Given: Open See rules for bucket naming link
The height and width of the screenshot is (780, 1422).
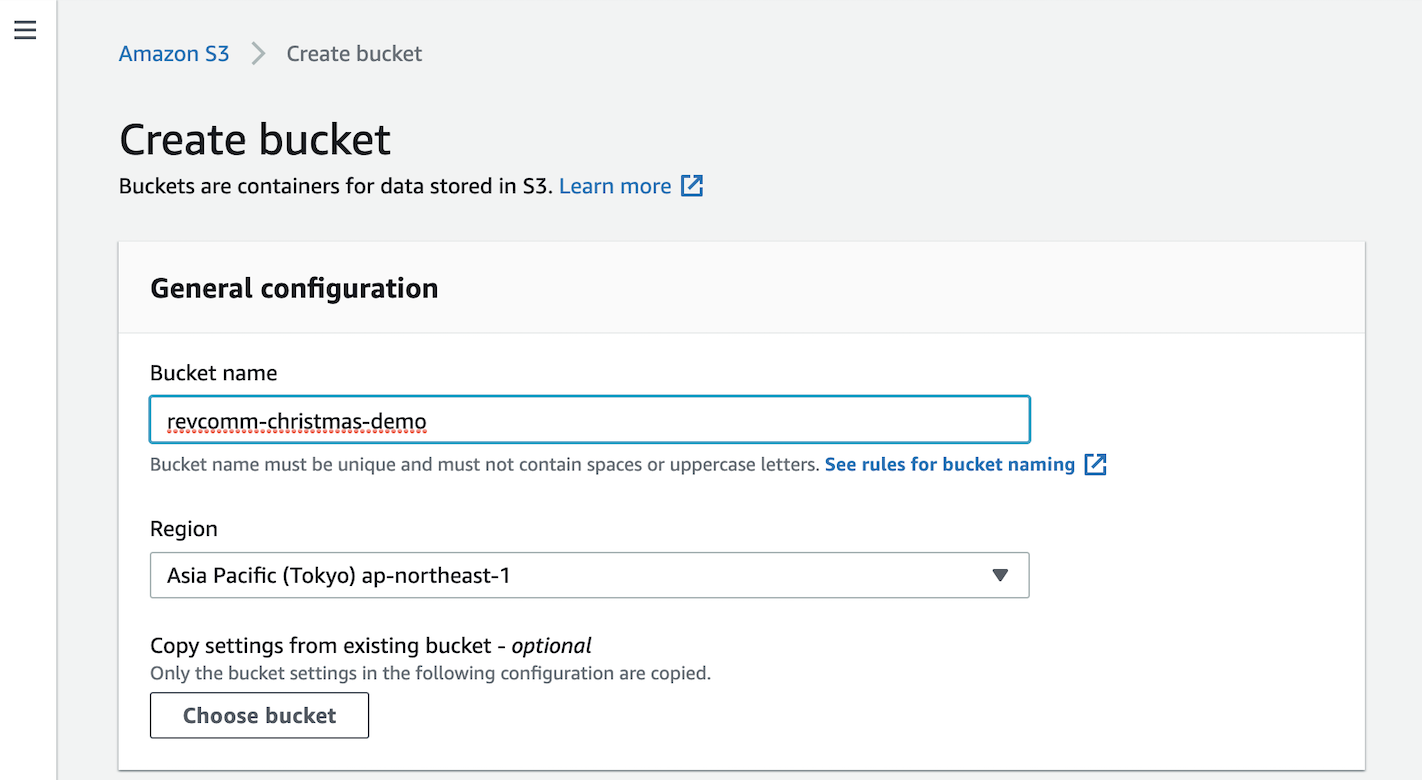Looking at the screenshot, I should (x=949, y=464).
